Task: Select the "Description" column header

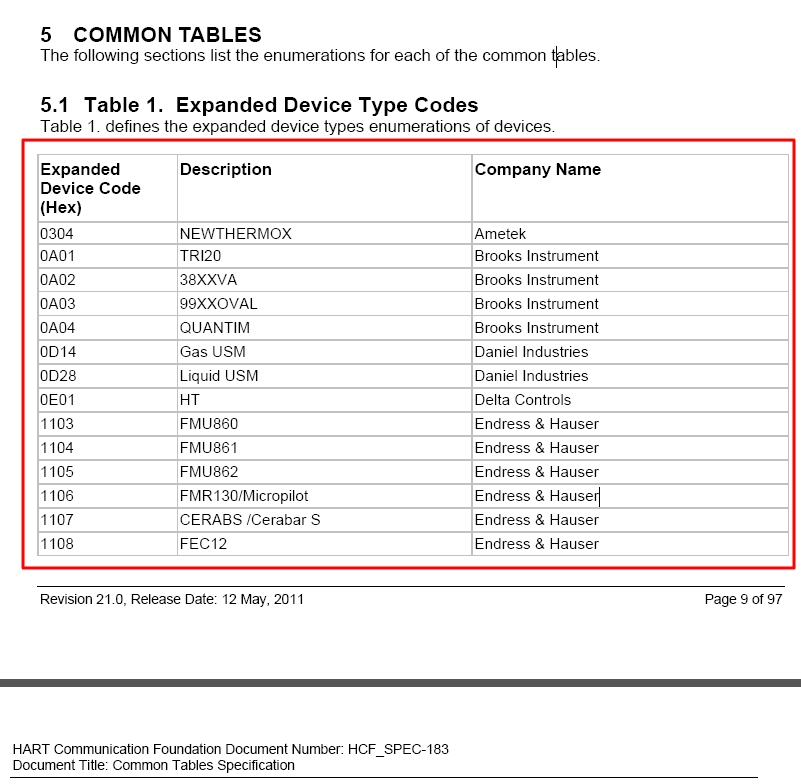Action: tap(226, 170)
